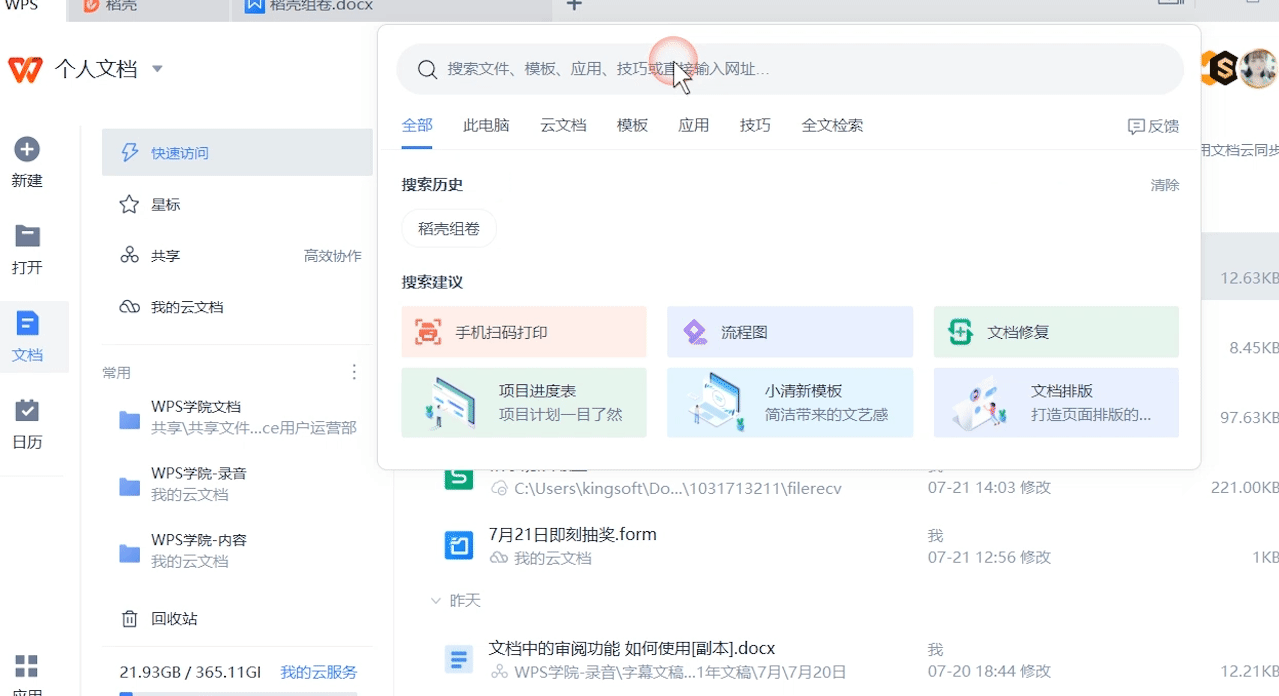Click the user avatar photo
This screenshot has height=696, width=1279.
(1259, 68)
